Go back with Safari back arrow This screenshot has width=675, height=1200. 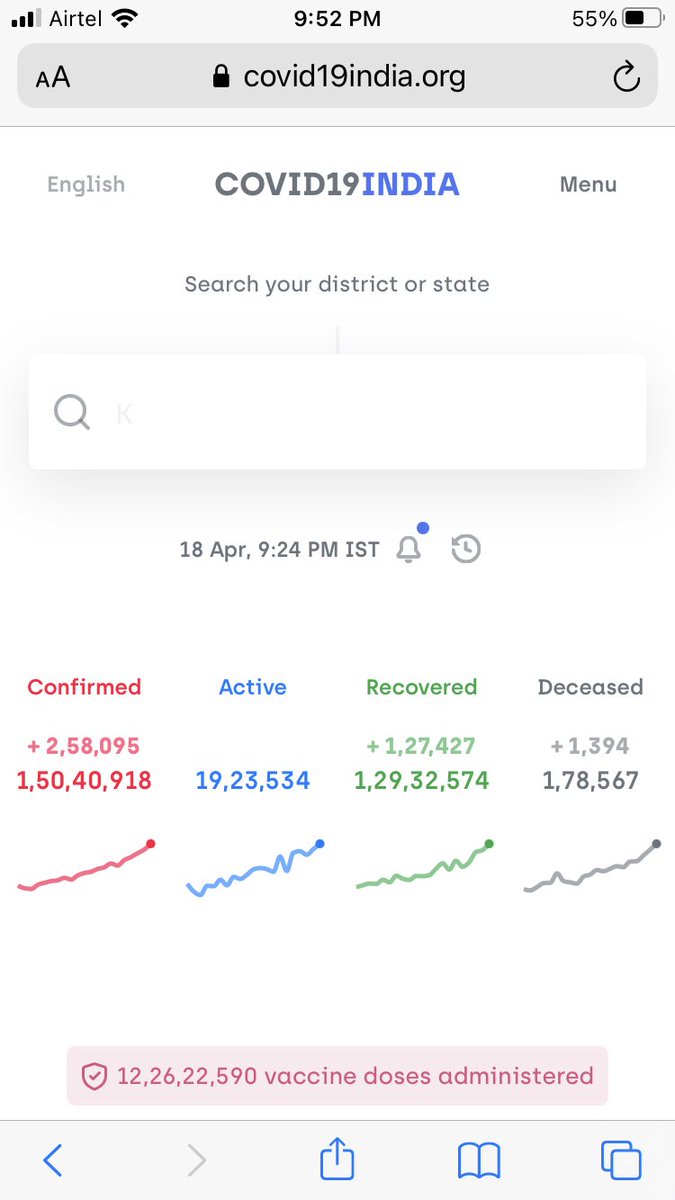pos(53,1160)
